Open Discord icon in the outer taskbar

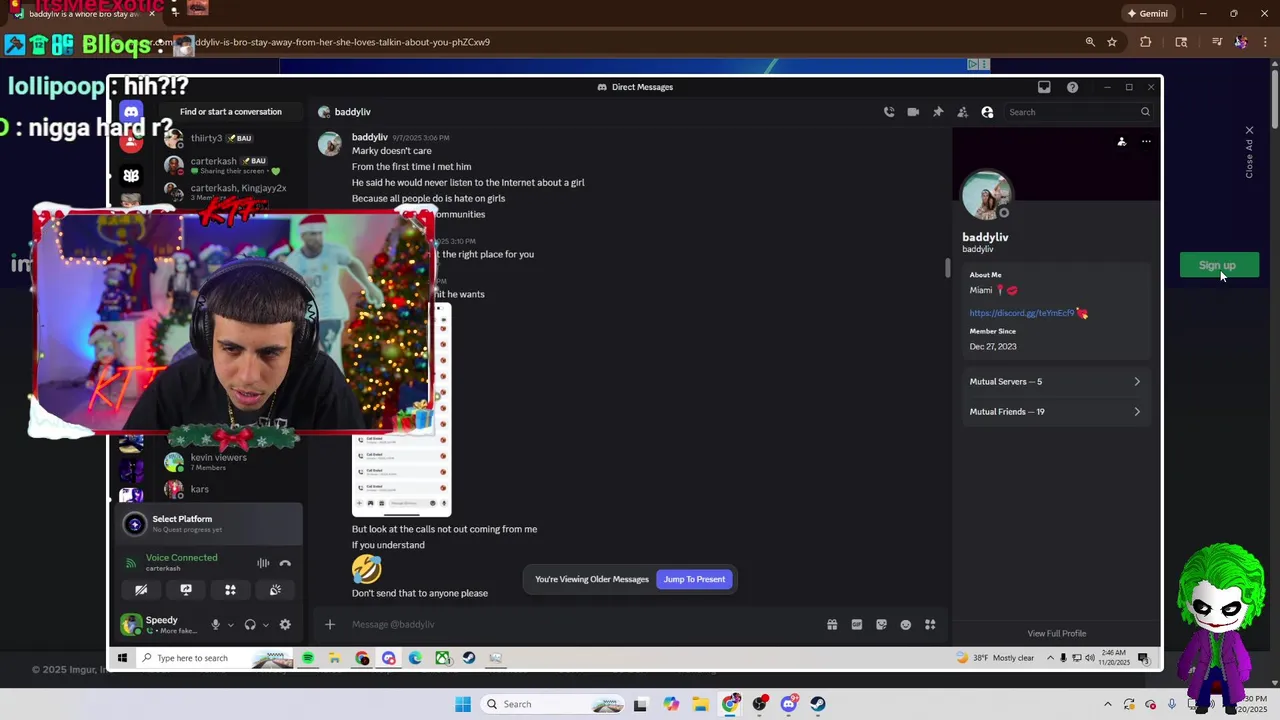point(789,704)
